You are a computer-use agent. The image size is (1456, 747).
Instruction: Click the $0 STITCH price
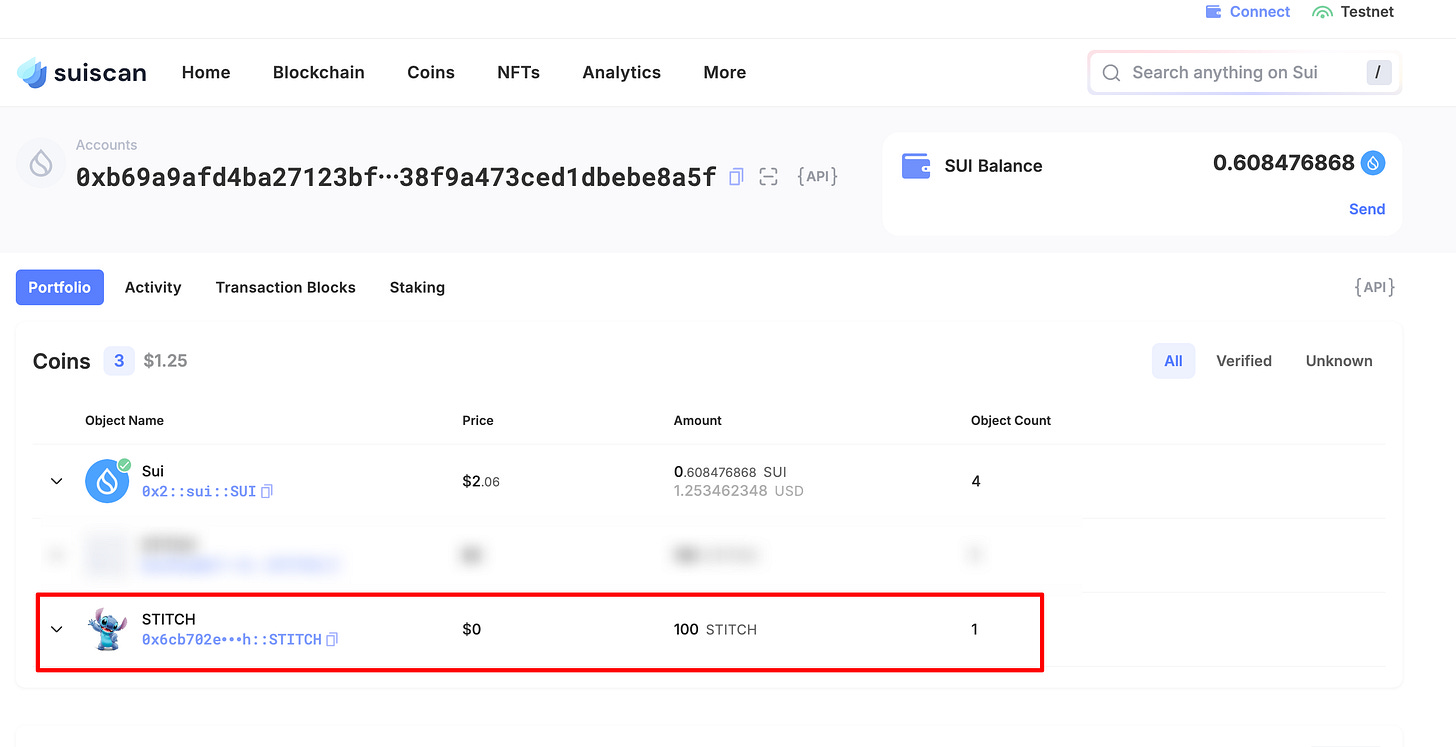(472, 629)
